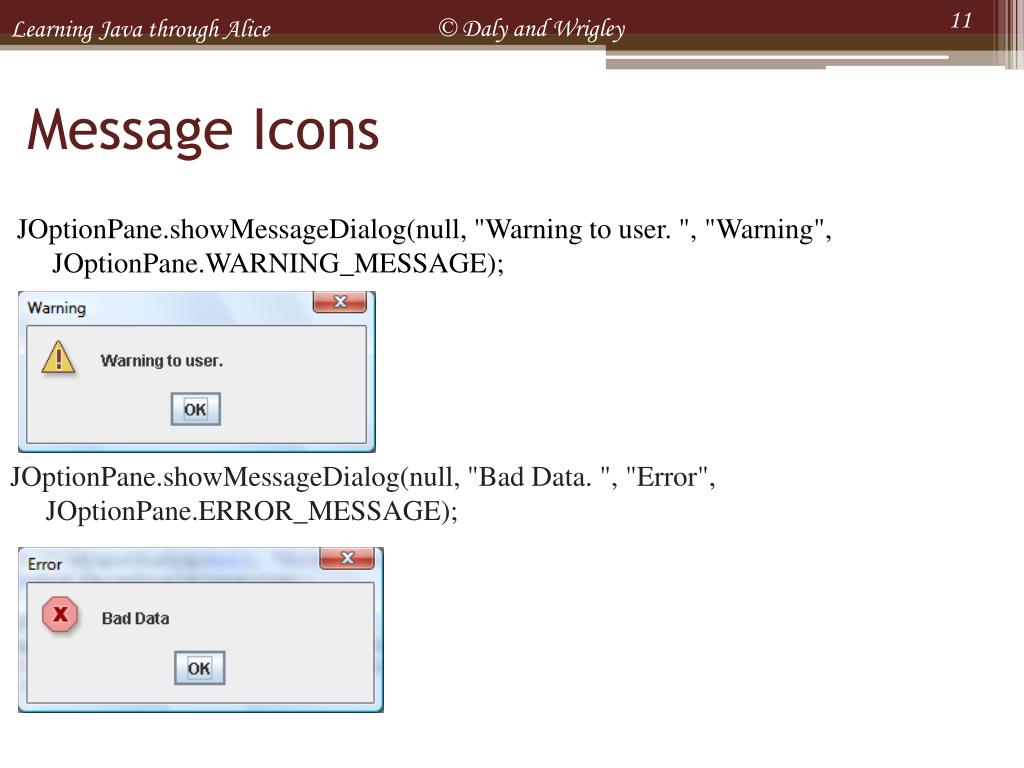The image size is (1024, 768).
Task: Click the 'Message Icons' slide heading
Action: [202, 131]
